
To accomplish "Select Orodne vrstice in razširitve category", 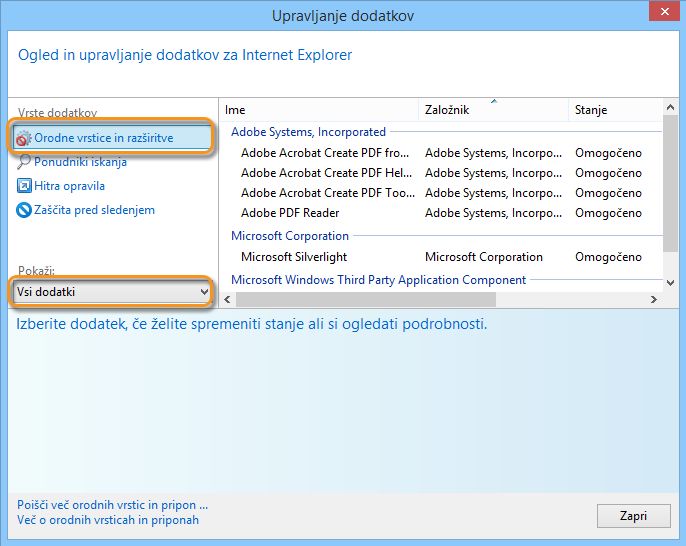I will [112, 138].
